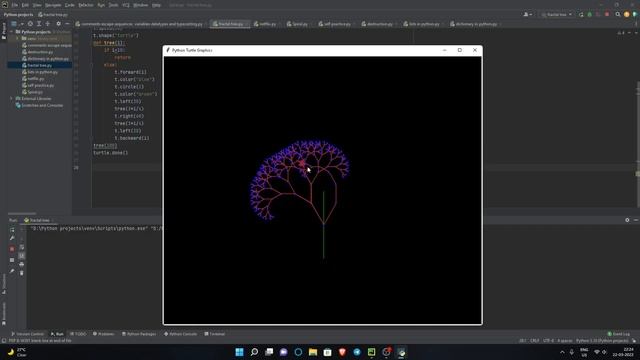Viewport: 640px width, 360px height.
Task: Click the Python interpreter status bar widget
Action: click(602, 340)
